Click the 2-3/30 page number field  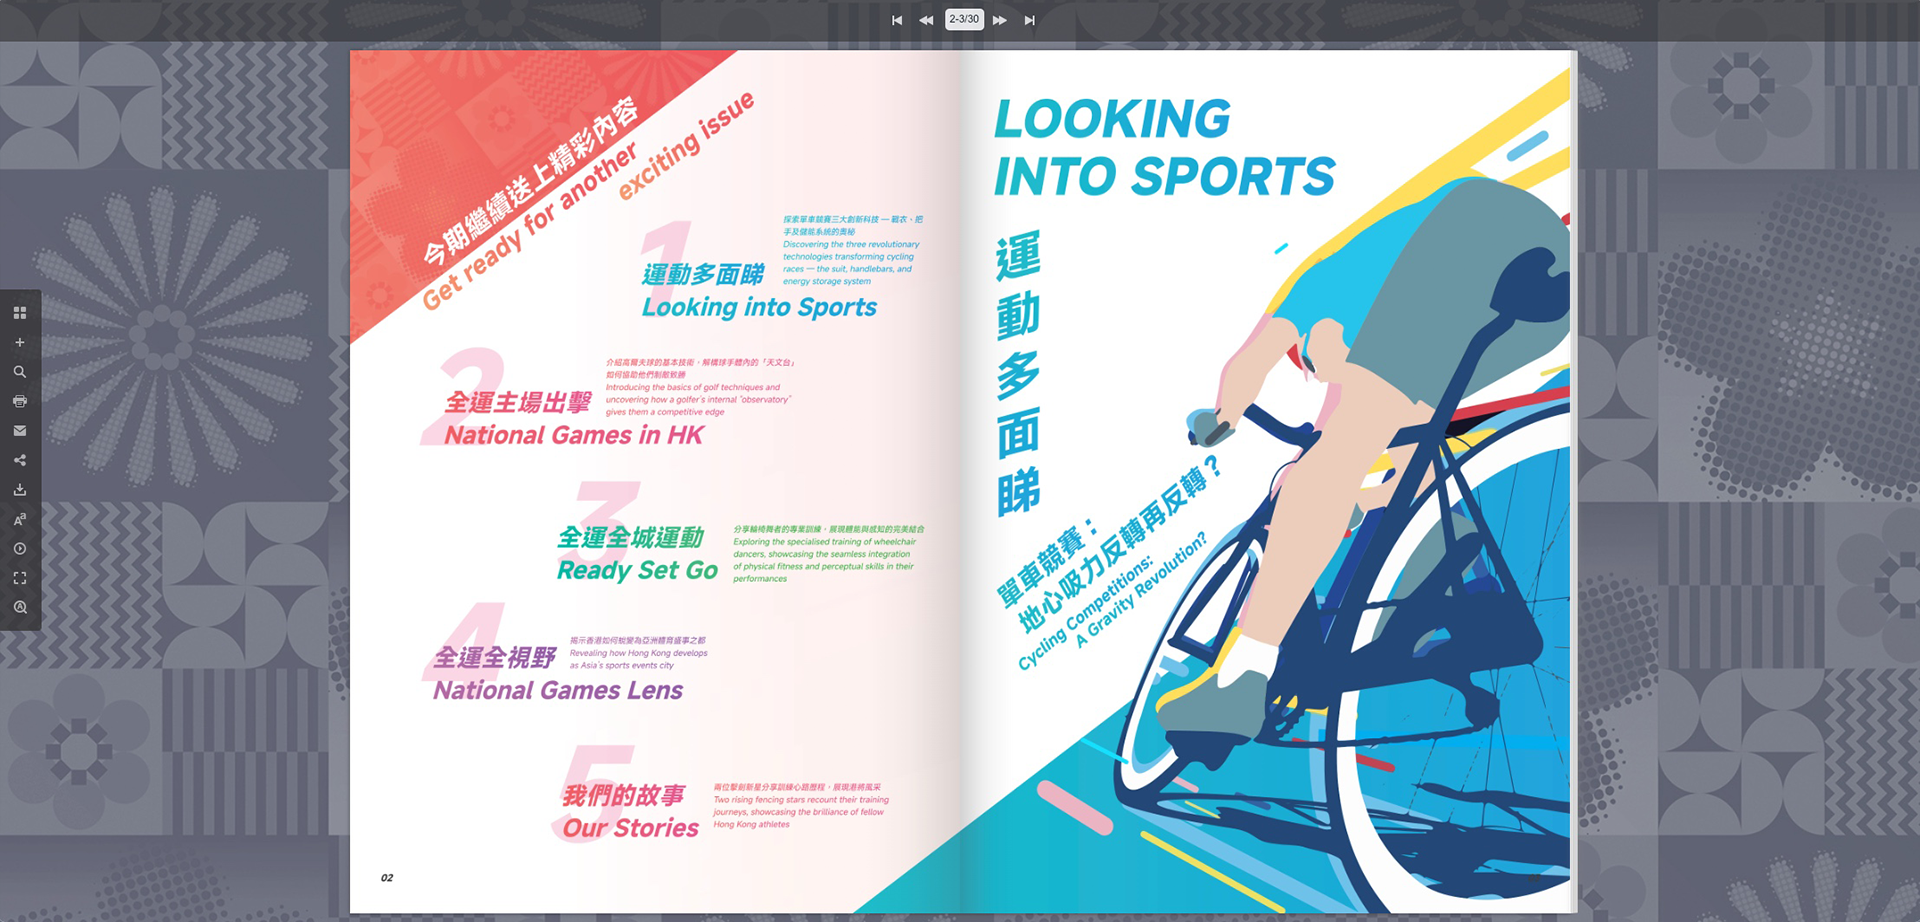click(x=964, y=20)
